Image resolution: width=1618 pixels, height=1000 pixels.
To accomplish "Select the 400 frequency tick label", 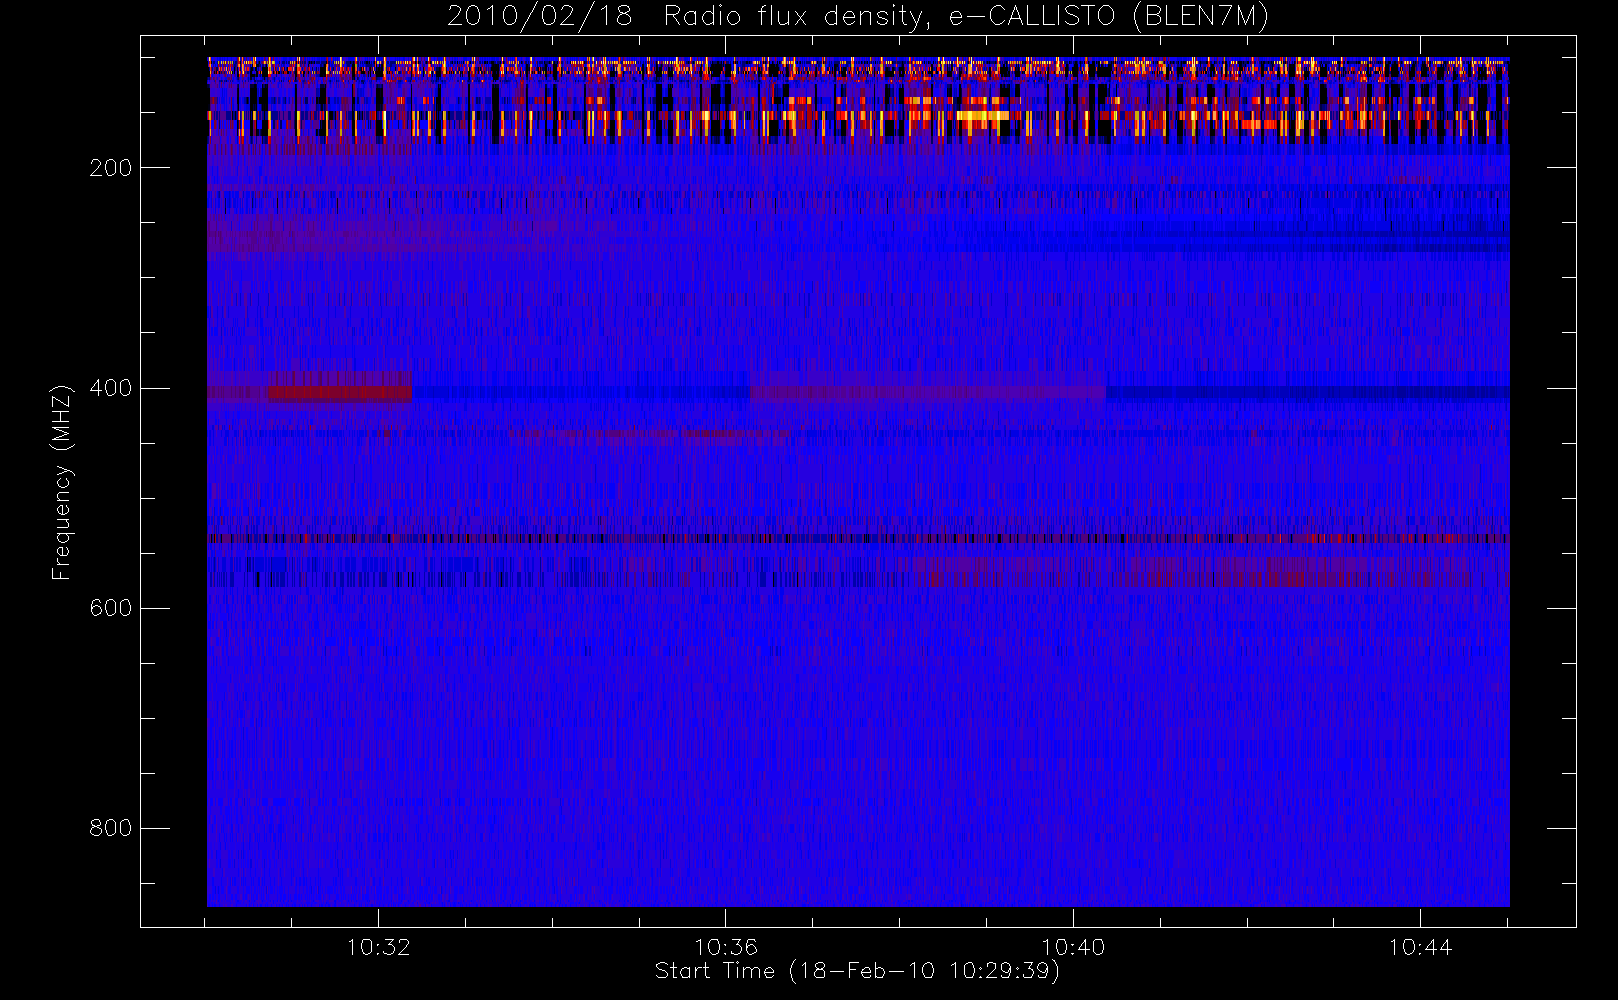I will click(111, 388).
